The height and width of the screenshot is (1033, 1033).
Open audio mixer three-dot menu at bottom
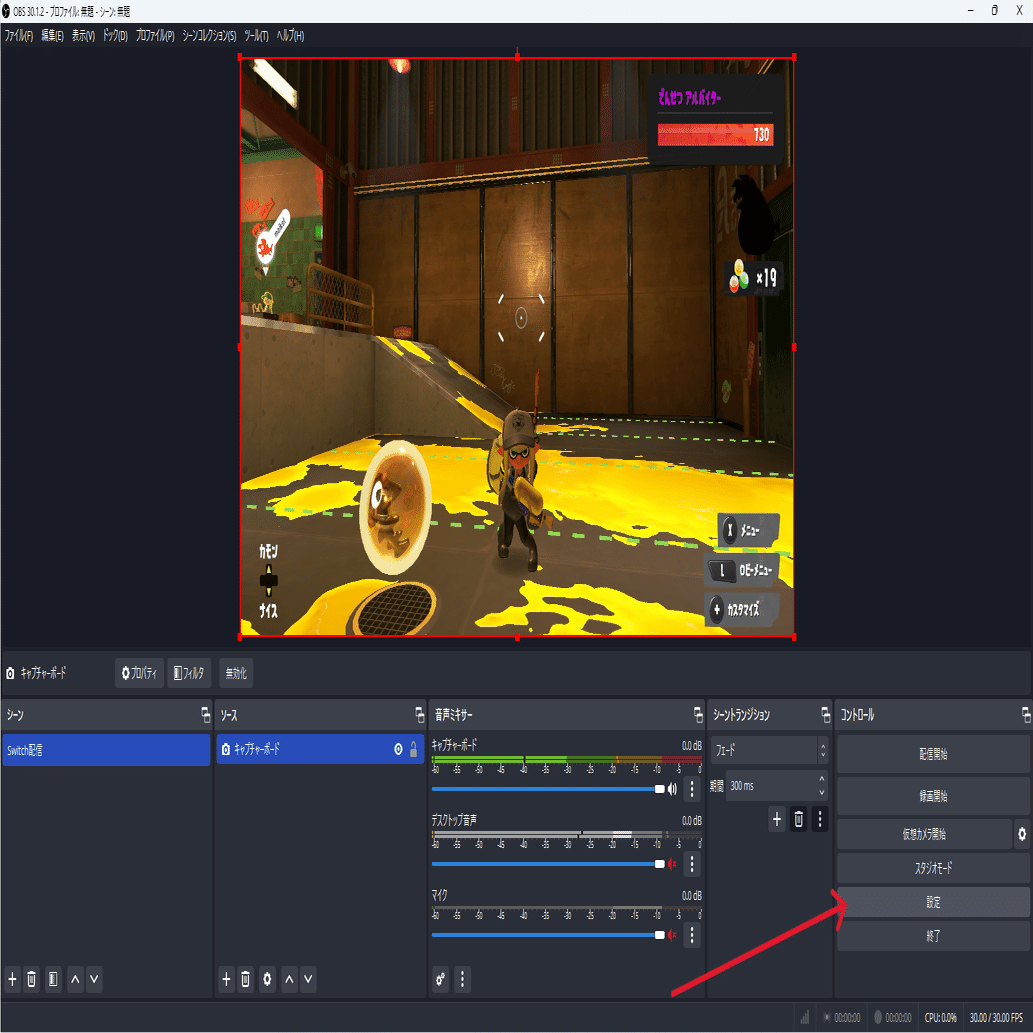(x=462, y=979)
